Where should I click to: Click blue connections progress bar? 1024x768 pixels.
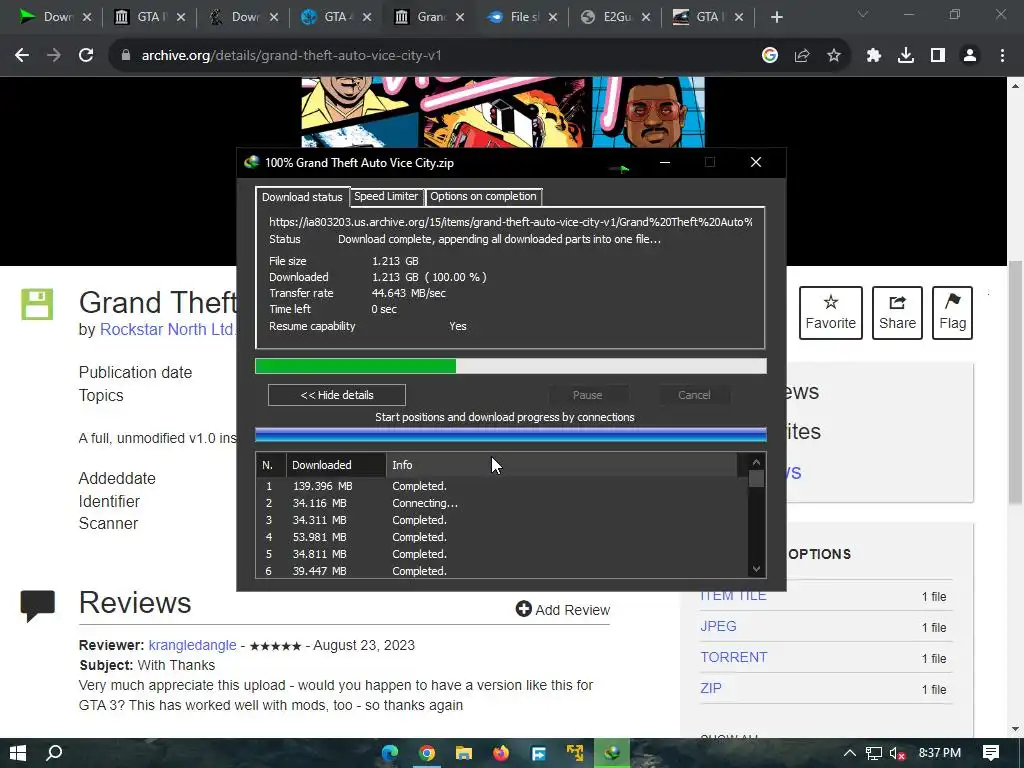511,435
